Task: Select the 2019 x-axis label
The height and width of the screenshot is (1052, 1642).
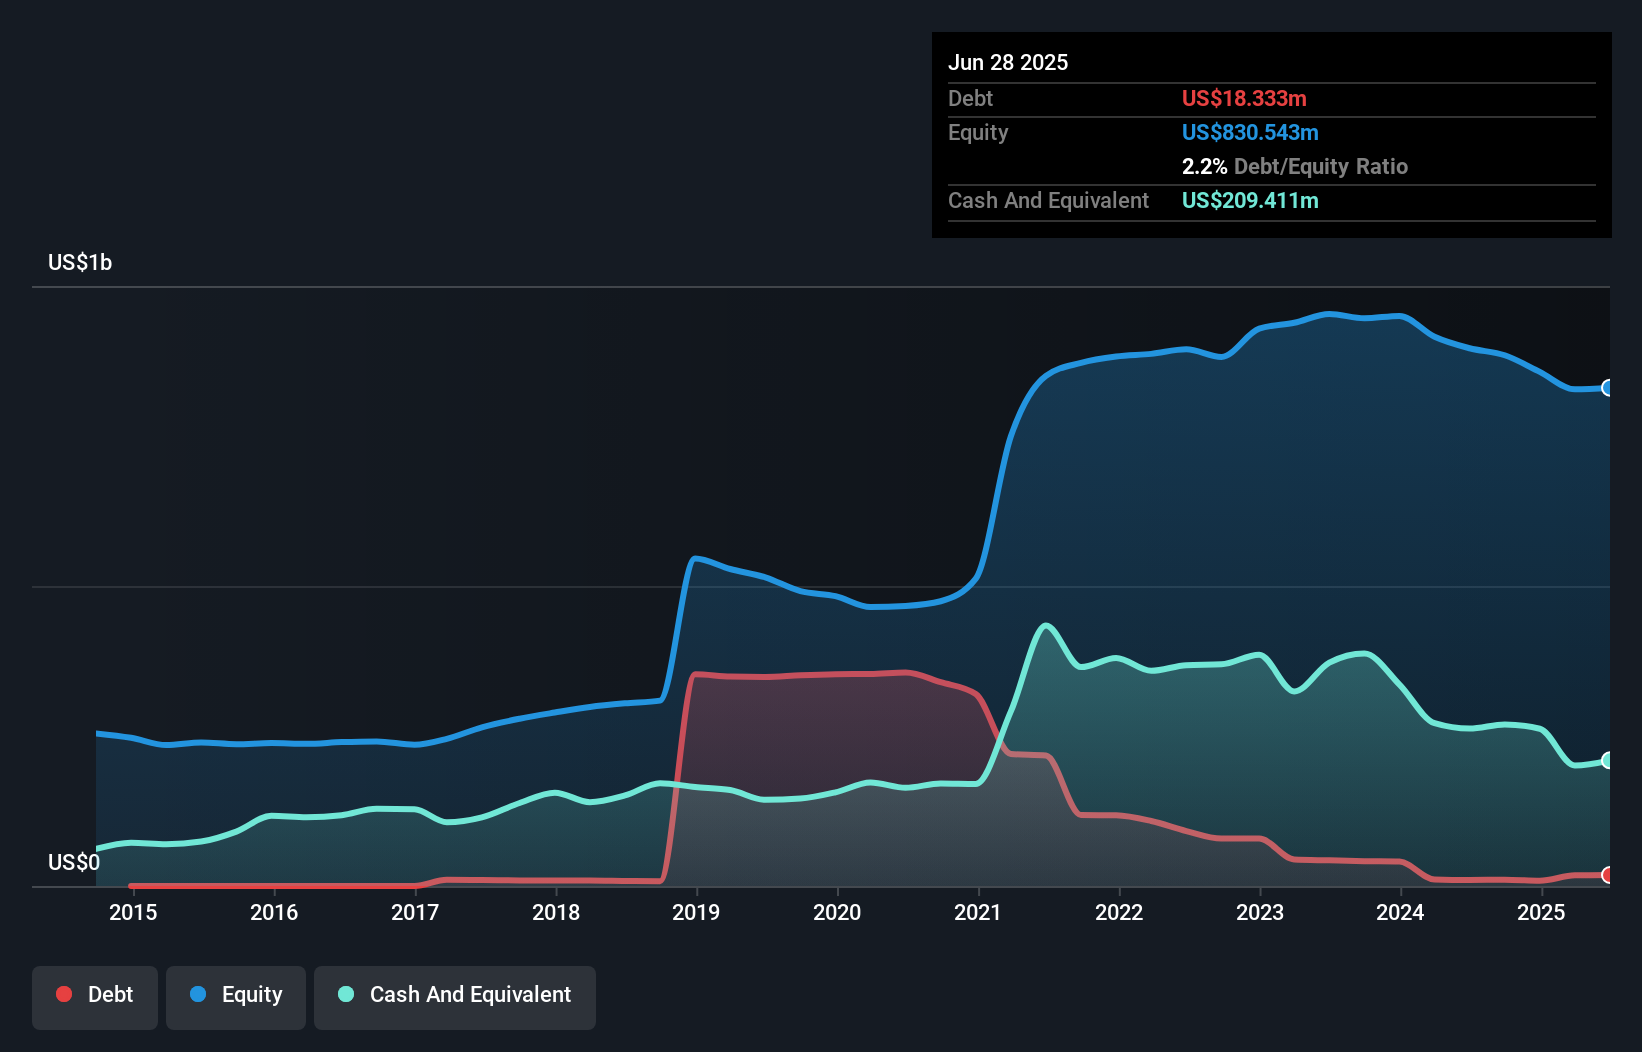Action: tap(696, 912)
